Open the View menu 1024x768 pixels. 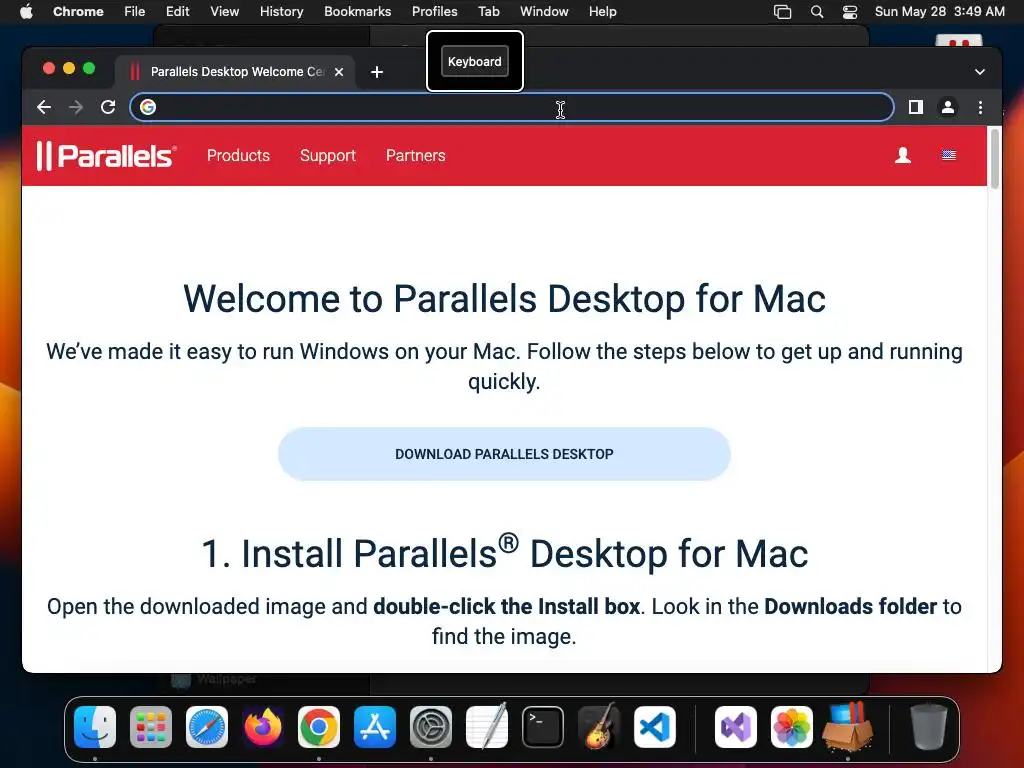(224, 12)
